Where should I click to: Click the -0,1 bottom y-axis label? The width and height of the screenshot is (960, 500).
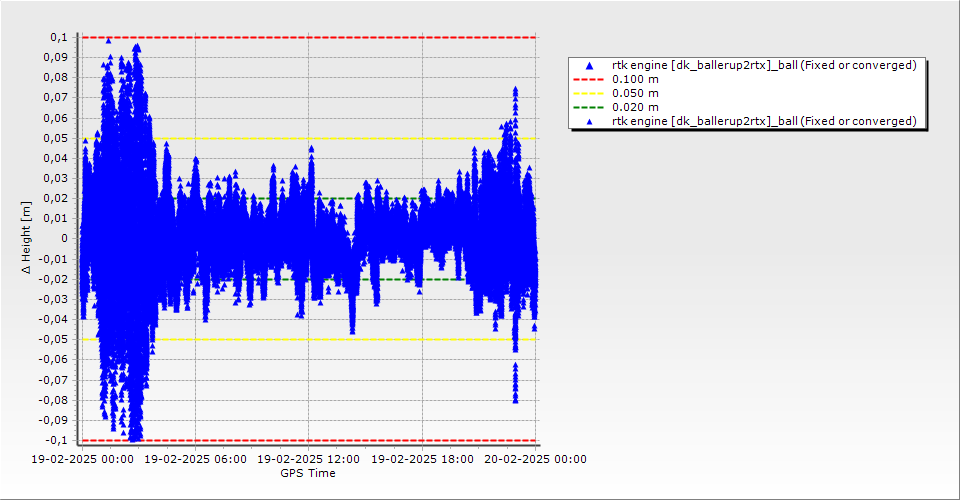point(57,440)
